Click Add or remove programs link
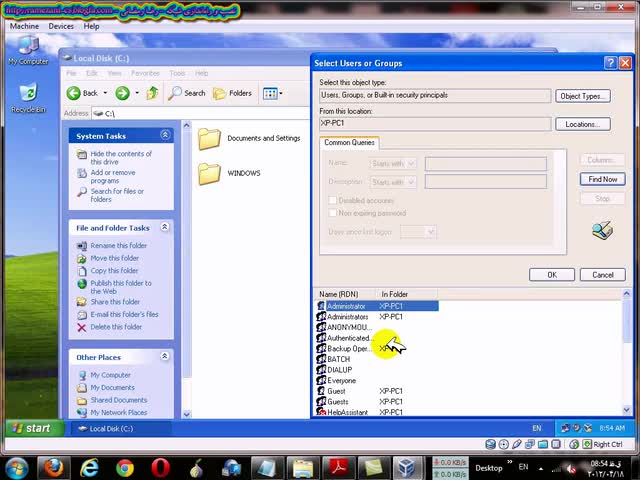 [x=113, y=176]
